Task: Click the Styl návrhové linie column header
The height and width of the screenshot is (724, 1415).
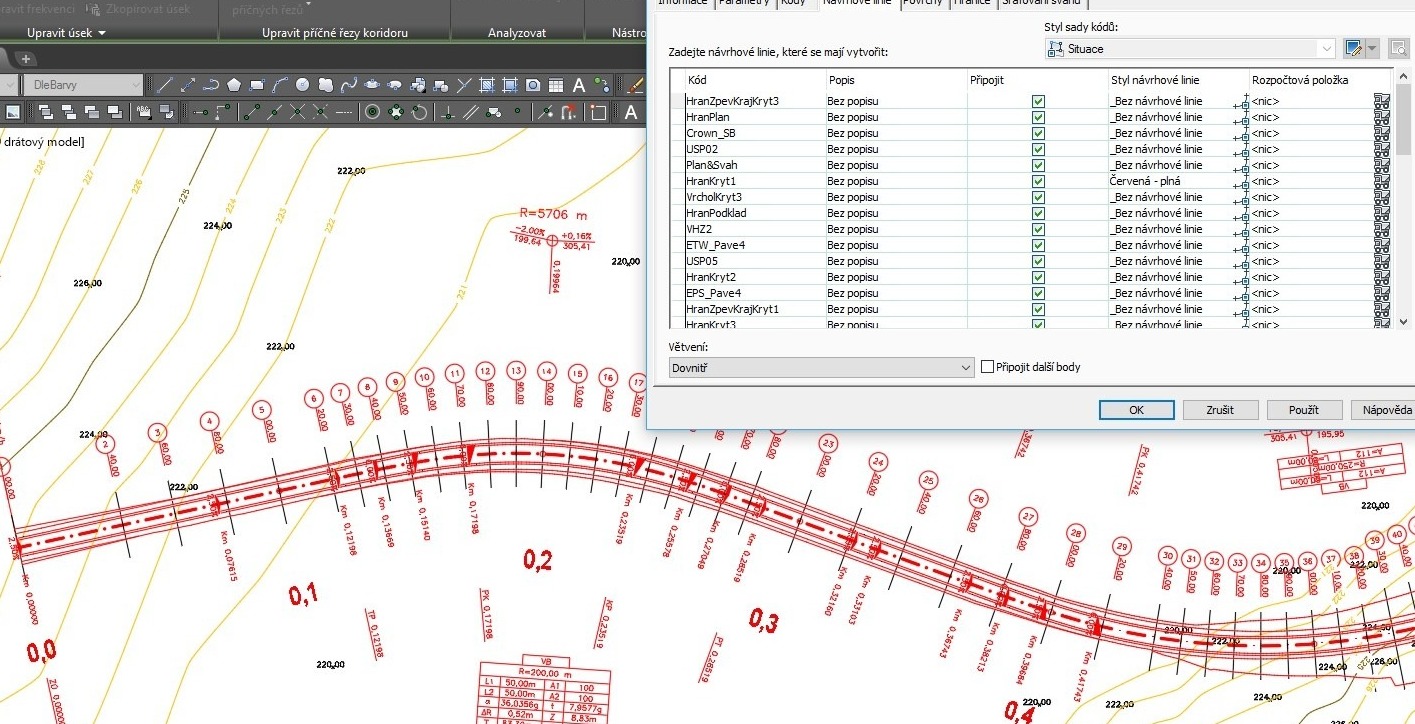Action: (1179, 79)
